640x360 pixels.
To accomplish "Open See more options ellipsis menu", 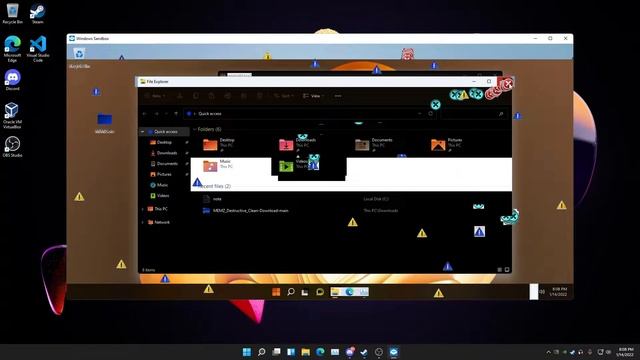I will [338, 96].
